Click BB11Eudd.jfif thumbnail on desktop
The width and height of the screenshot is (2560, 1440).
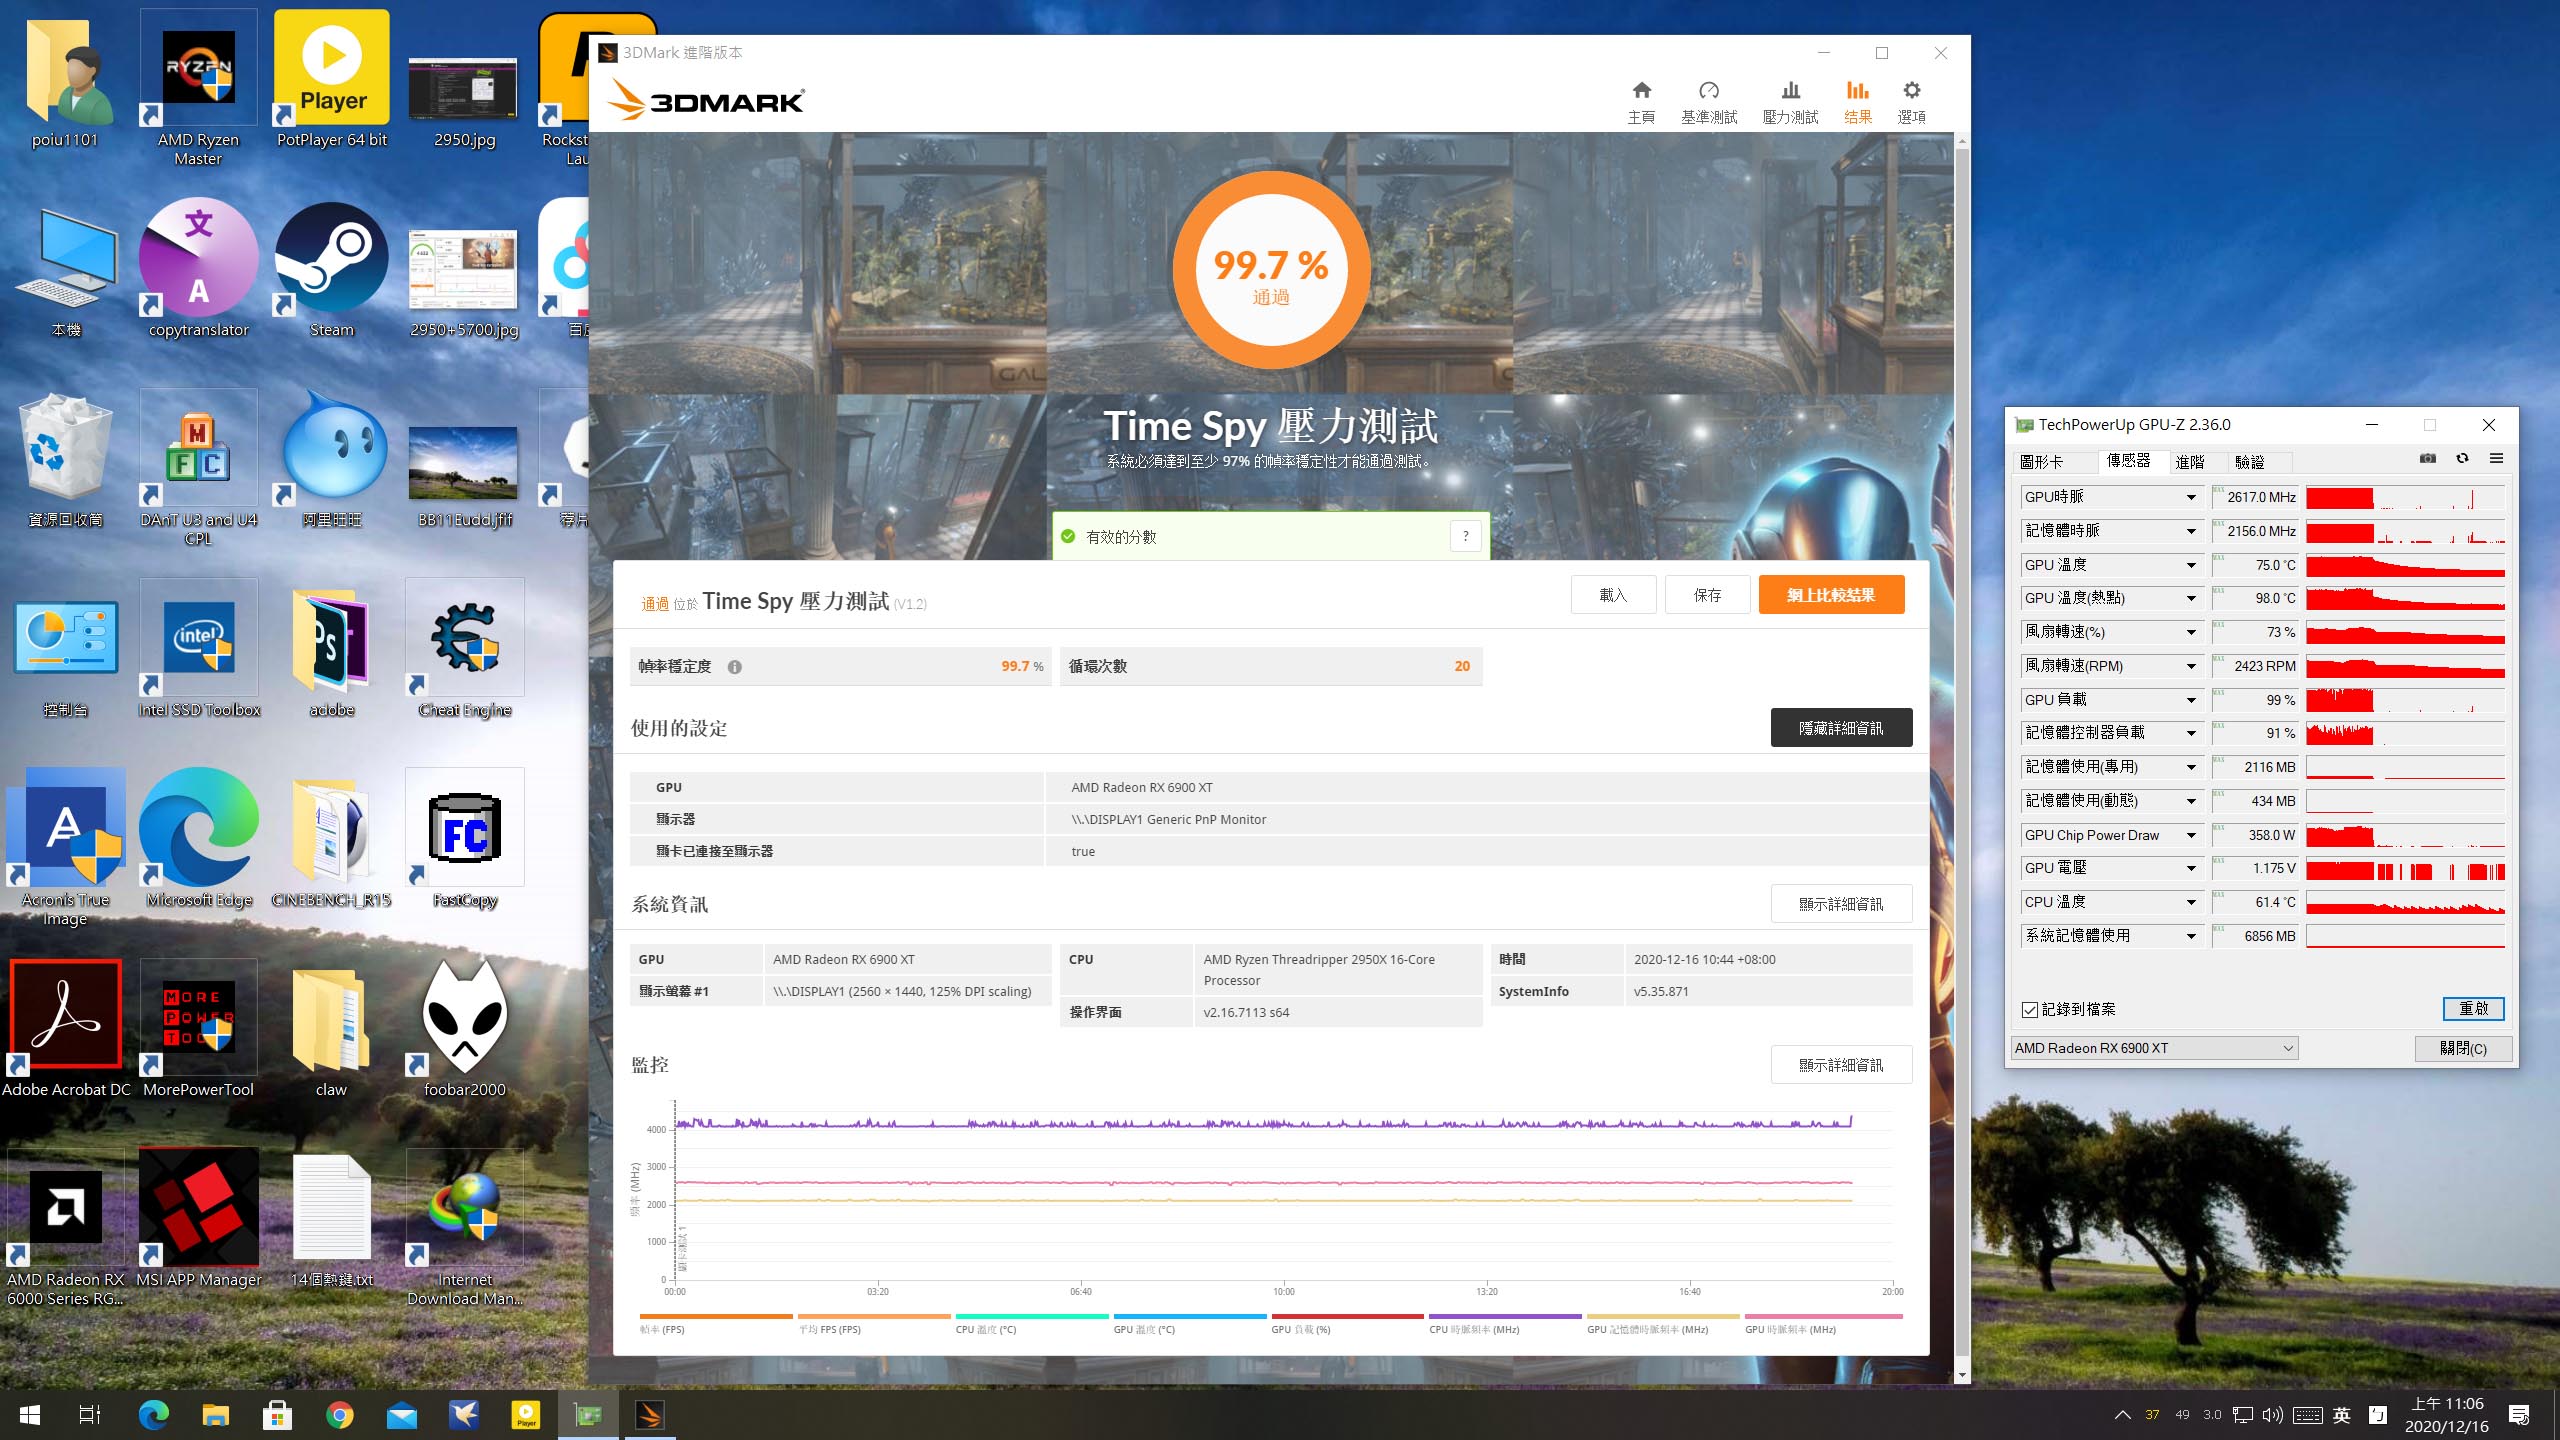click(x=464, y=463)
